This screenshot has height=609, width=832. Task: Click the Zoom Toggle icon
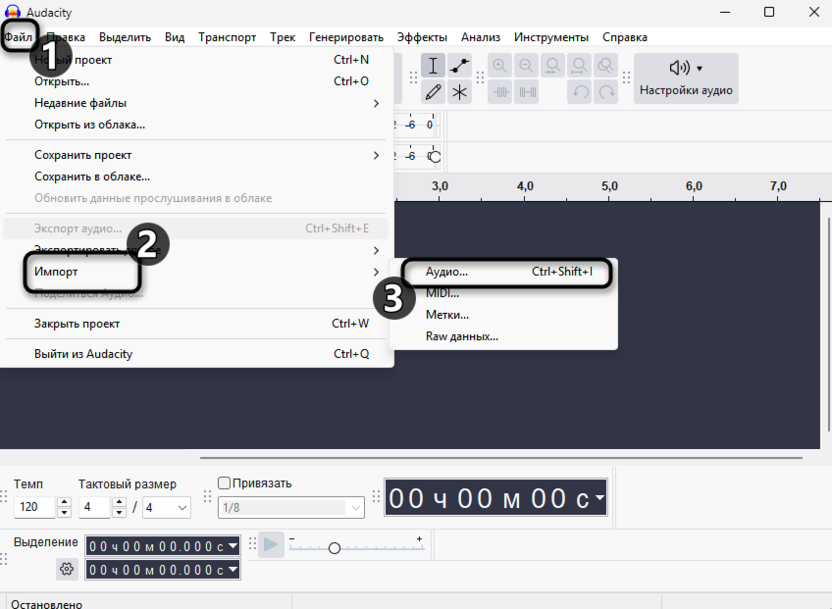tap(606, 66)
